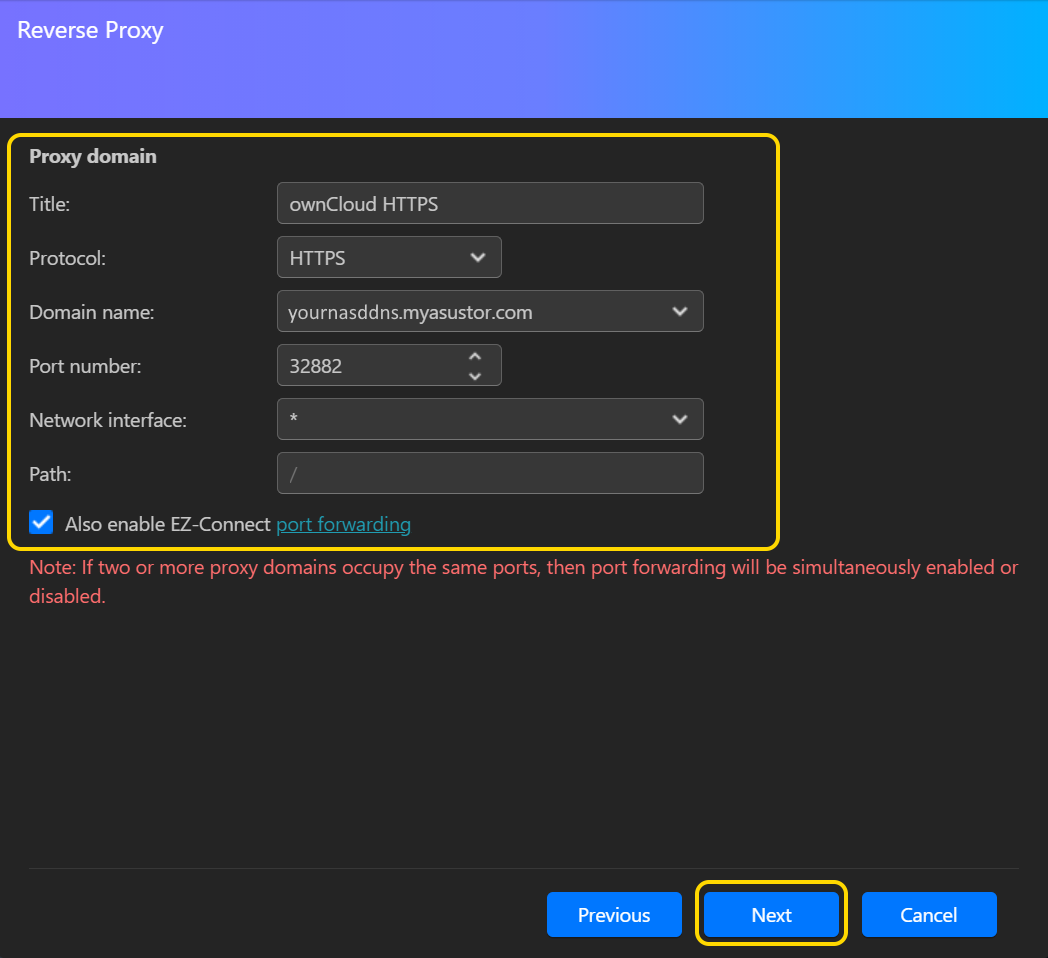Viewport: 1048px width, 958px height.
Task: Click the chevron icon in Network interface
Action: pyautogui.click(x=680, y=419)
